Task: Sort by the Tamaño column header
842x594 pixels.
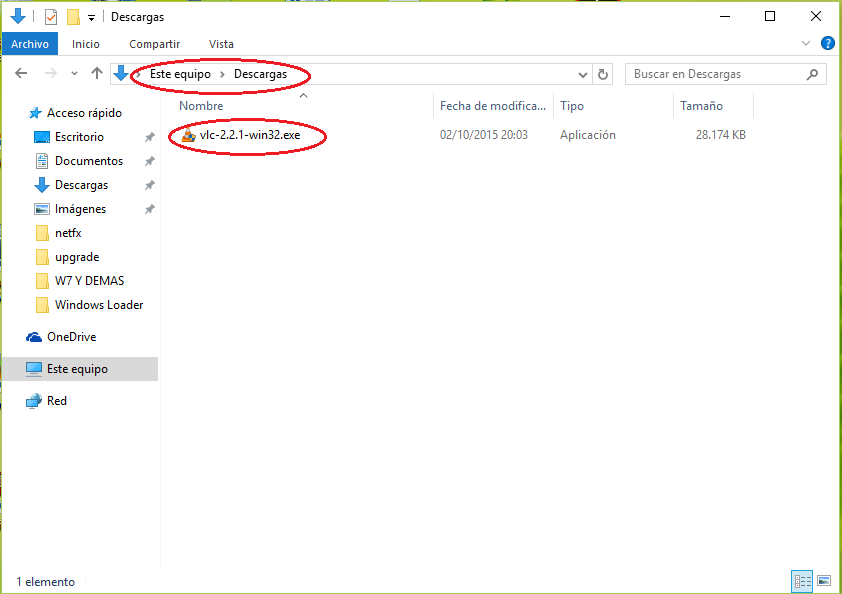Action: [x=701, y=106]
